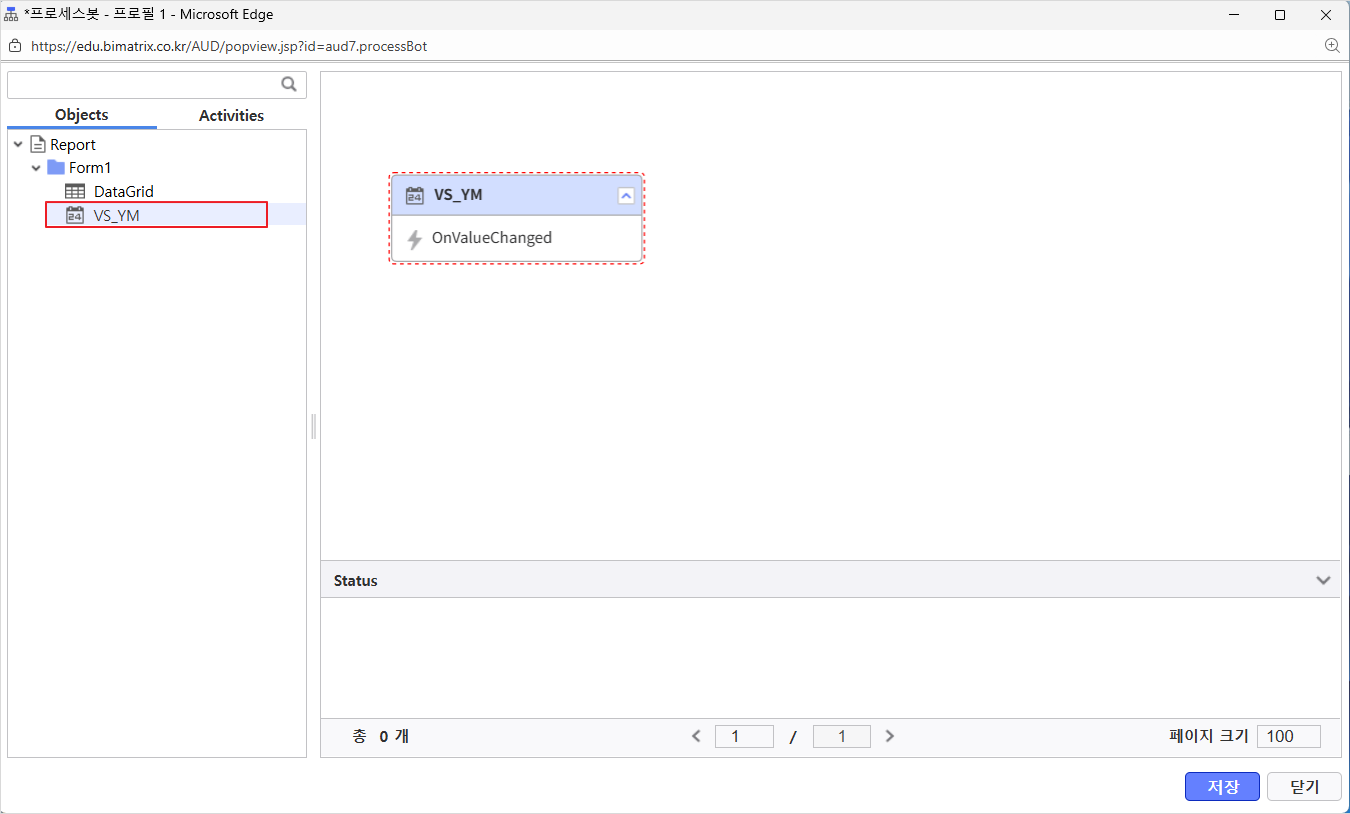The image size is (1350, 814).
Task: Collapse the Status panel chevron
Action: (x=1323, y=580)
